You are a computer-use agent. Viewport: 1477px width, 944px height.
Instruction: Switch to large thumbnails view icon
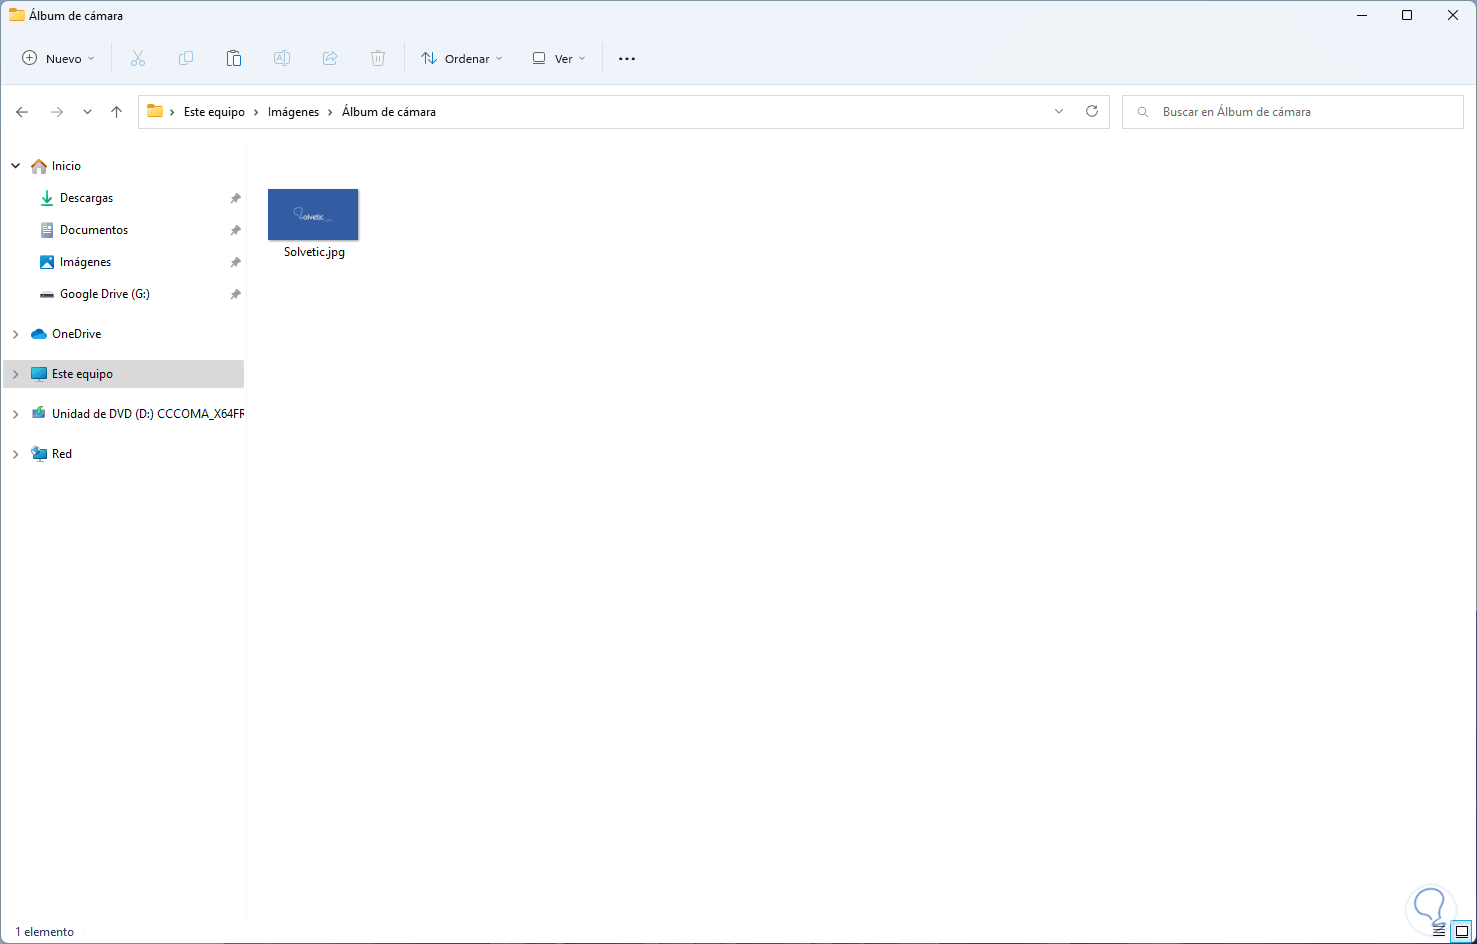[x=1461, y=931]
